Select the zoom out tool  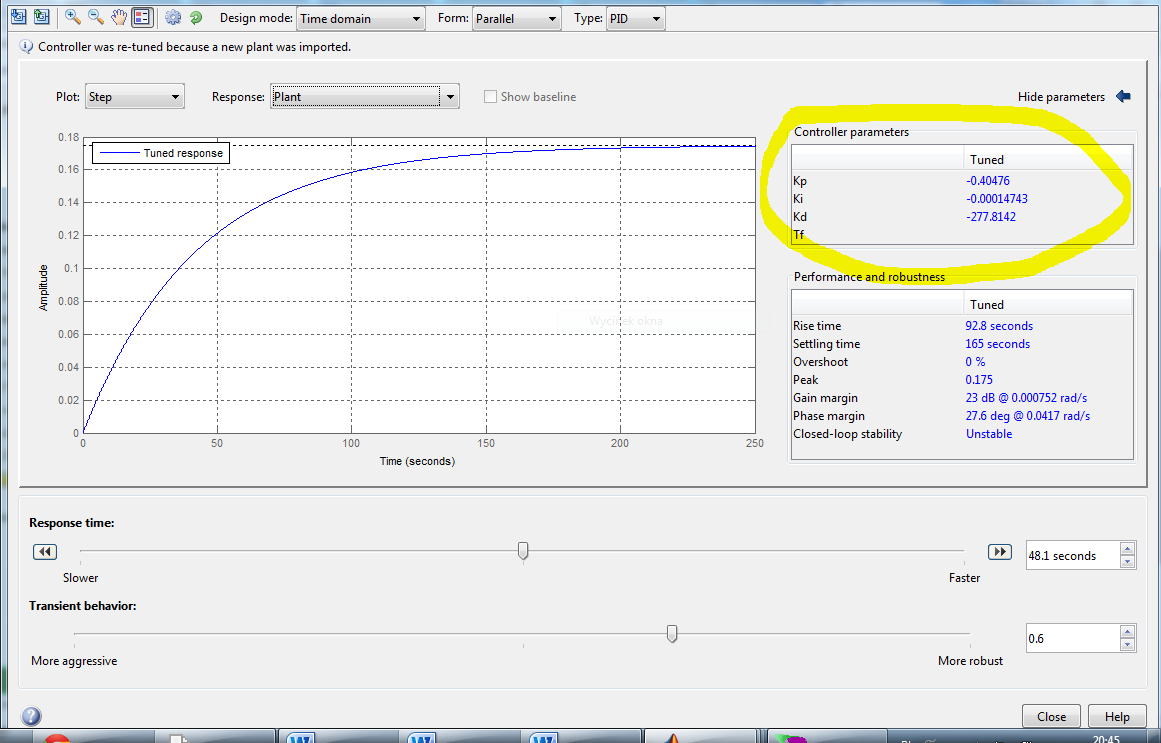point(96,17)
